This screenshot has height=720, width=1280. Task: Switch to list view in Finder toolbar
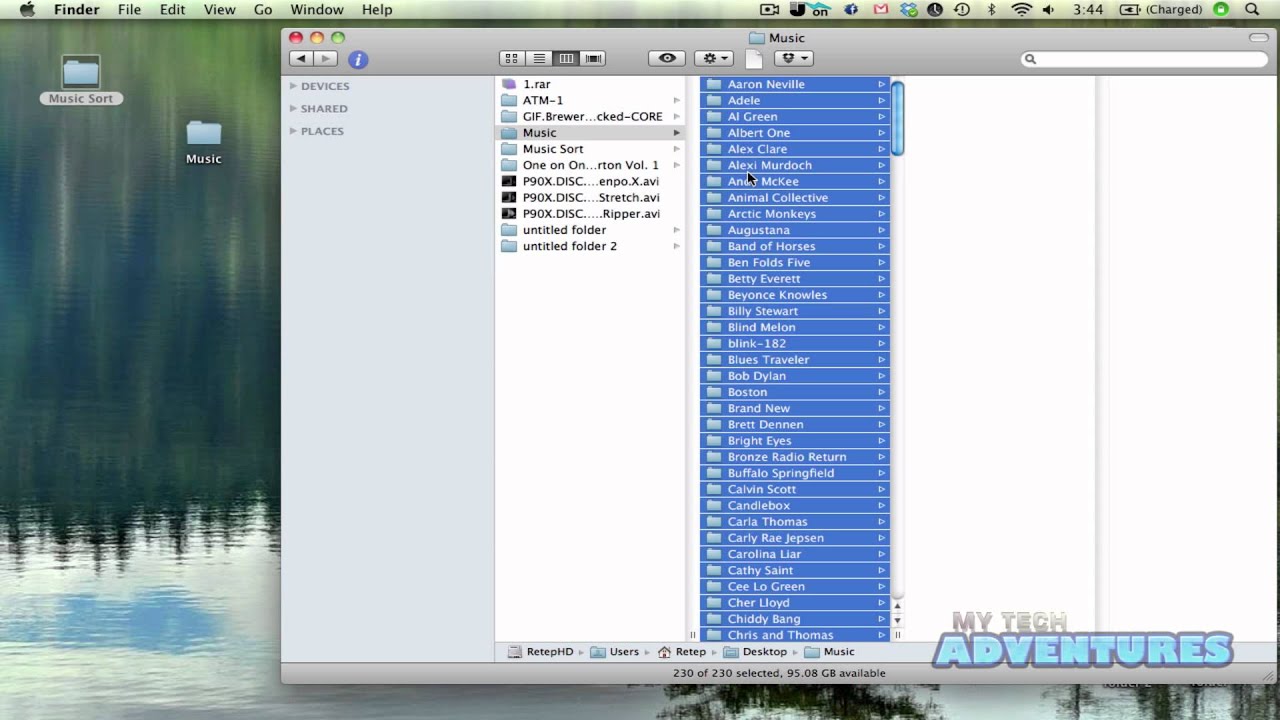pos(539,59)
